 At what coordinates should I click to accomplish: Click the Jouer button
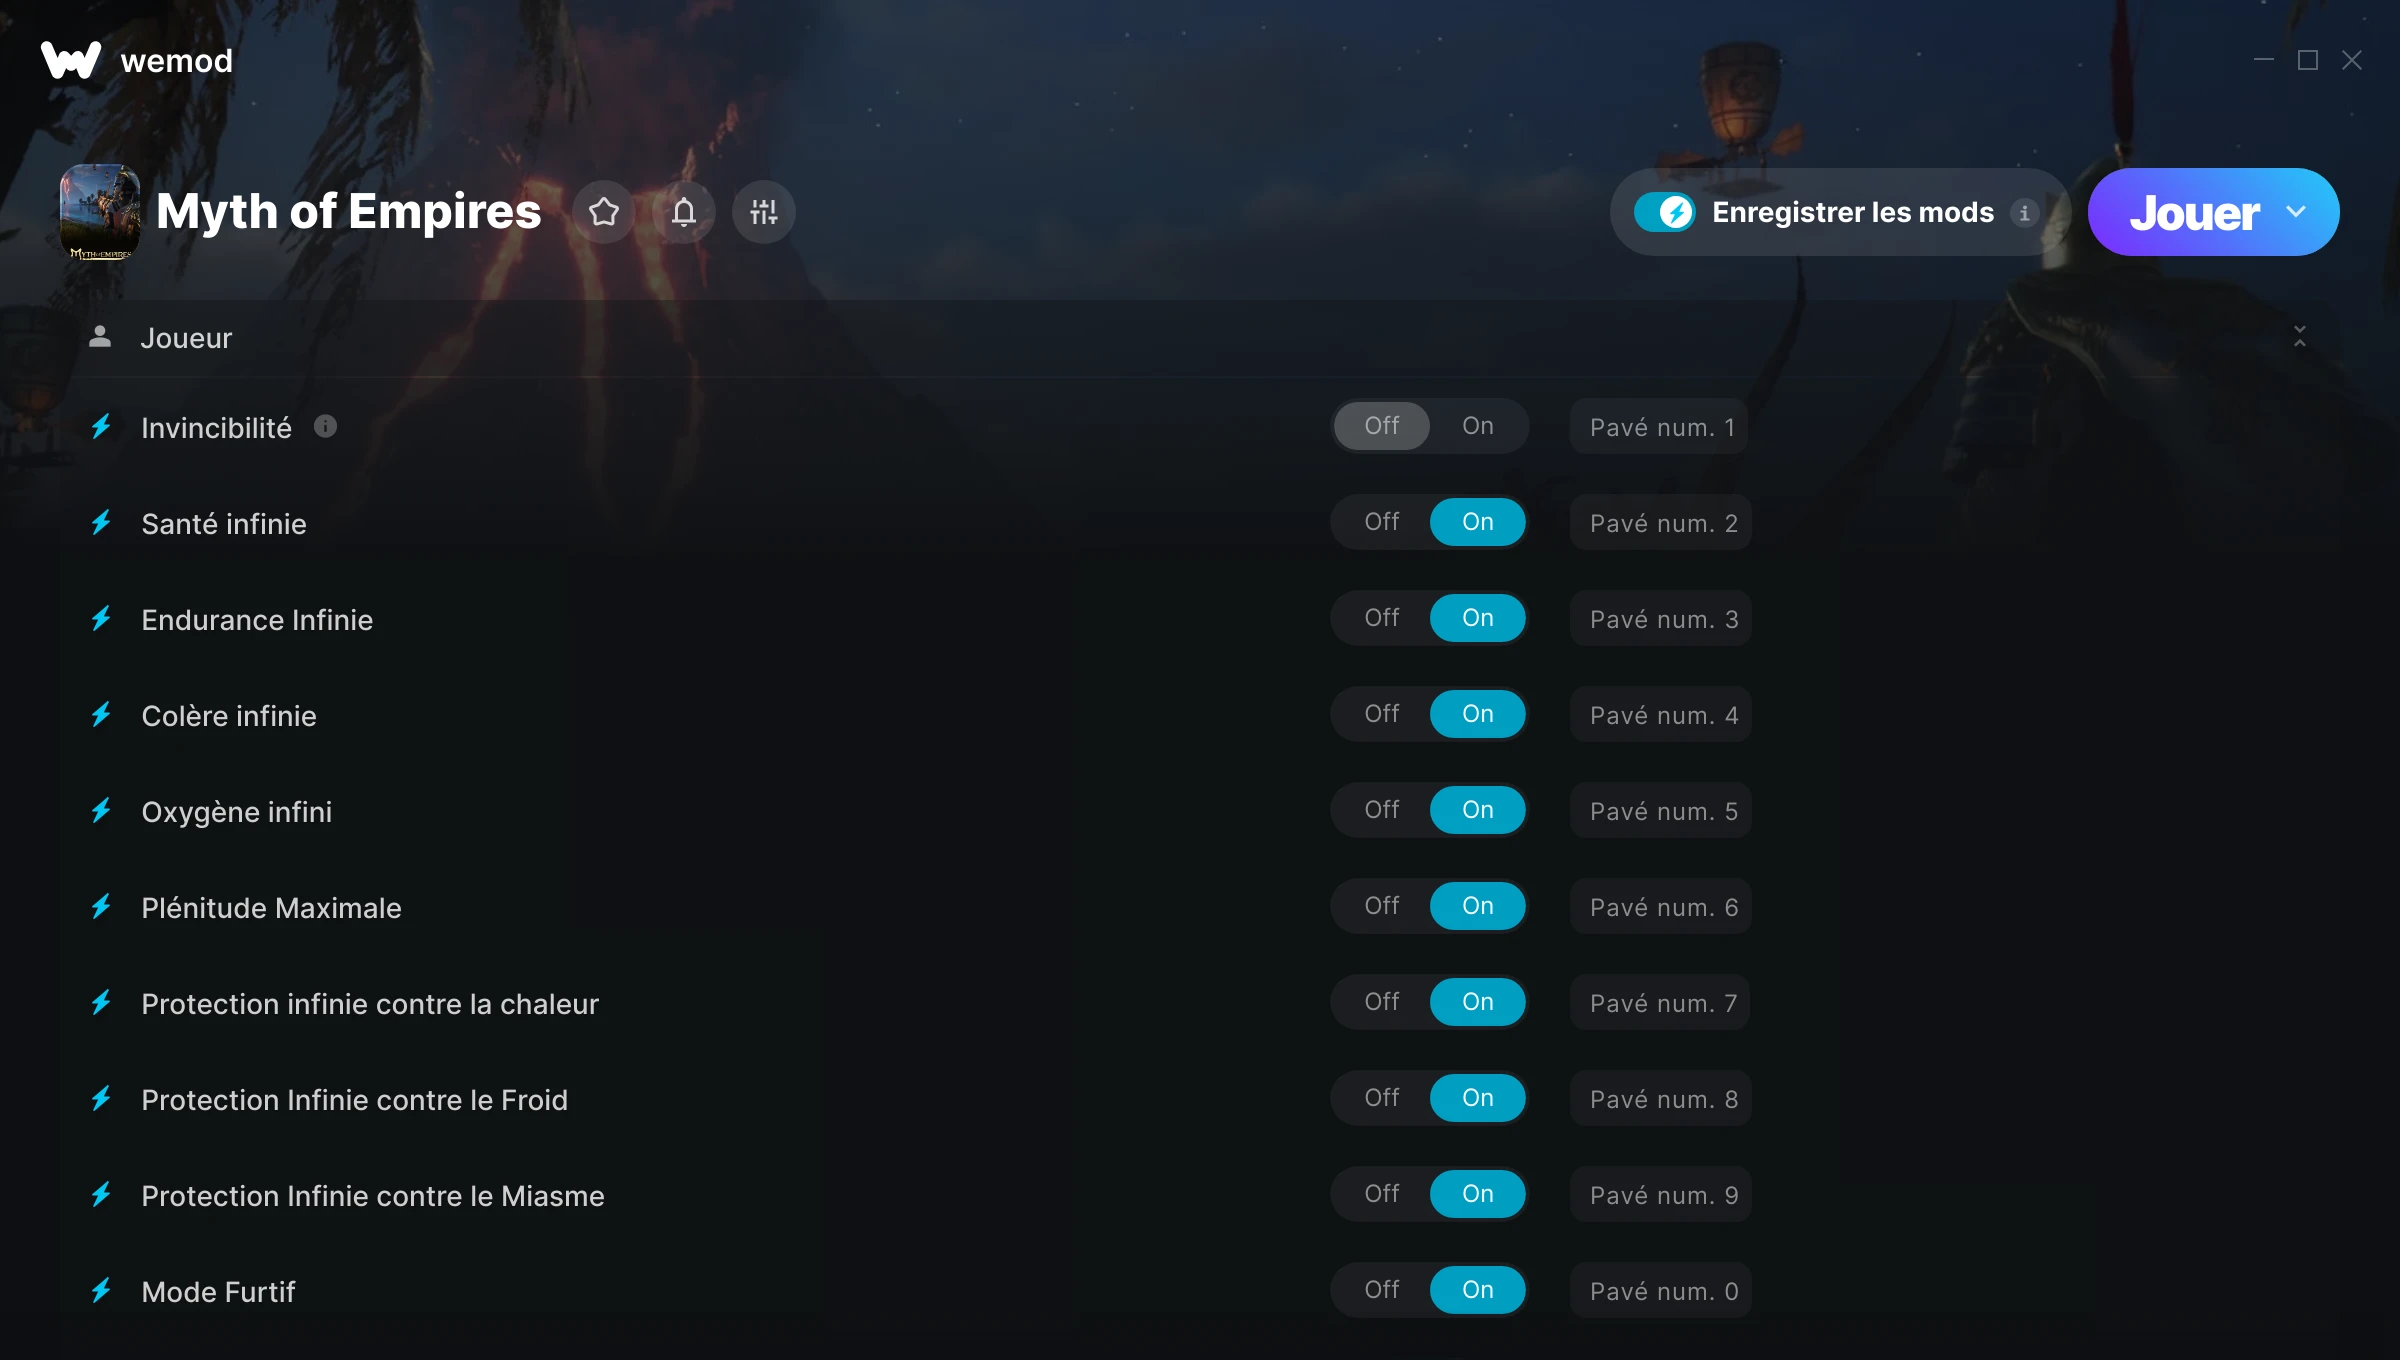2194,212
